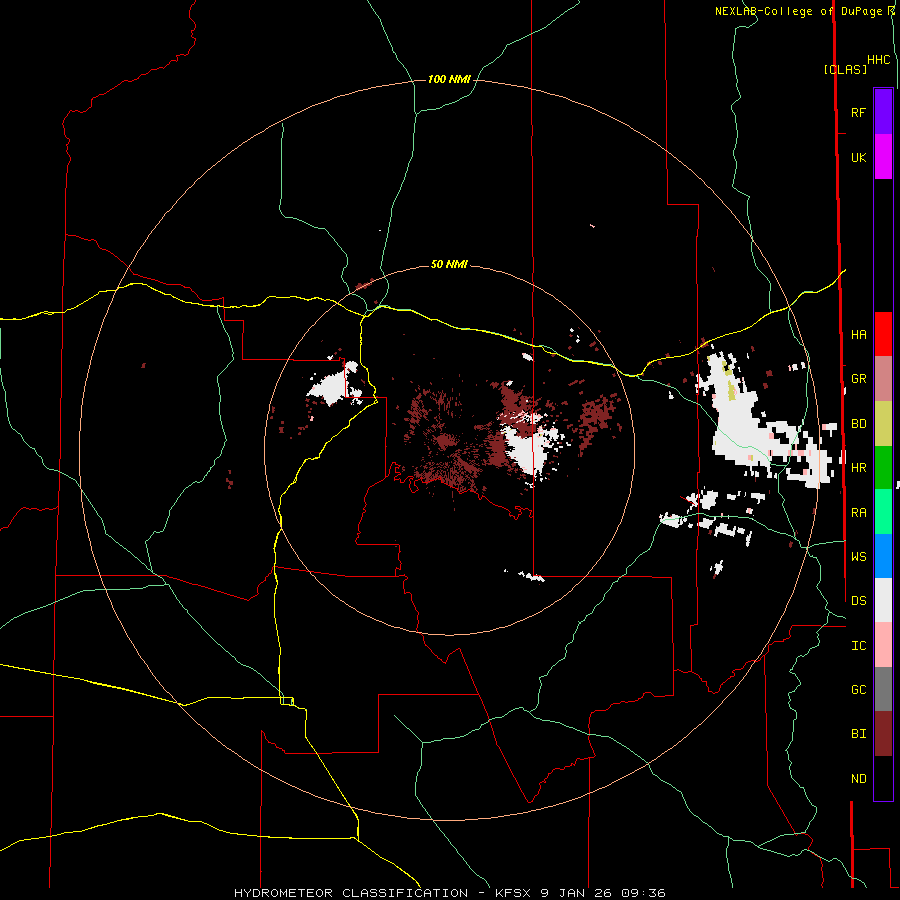The image size is (900, 900).
Task: Click the 'HA' legend label
Action: [x=858, y=335]
